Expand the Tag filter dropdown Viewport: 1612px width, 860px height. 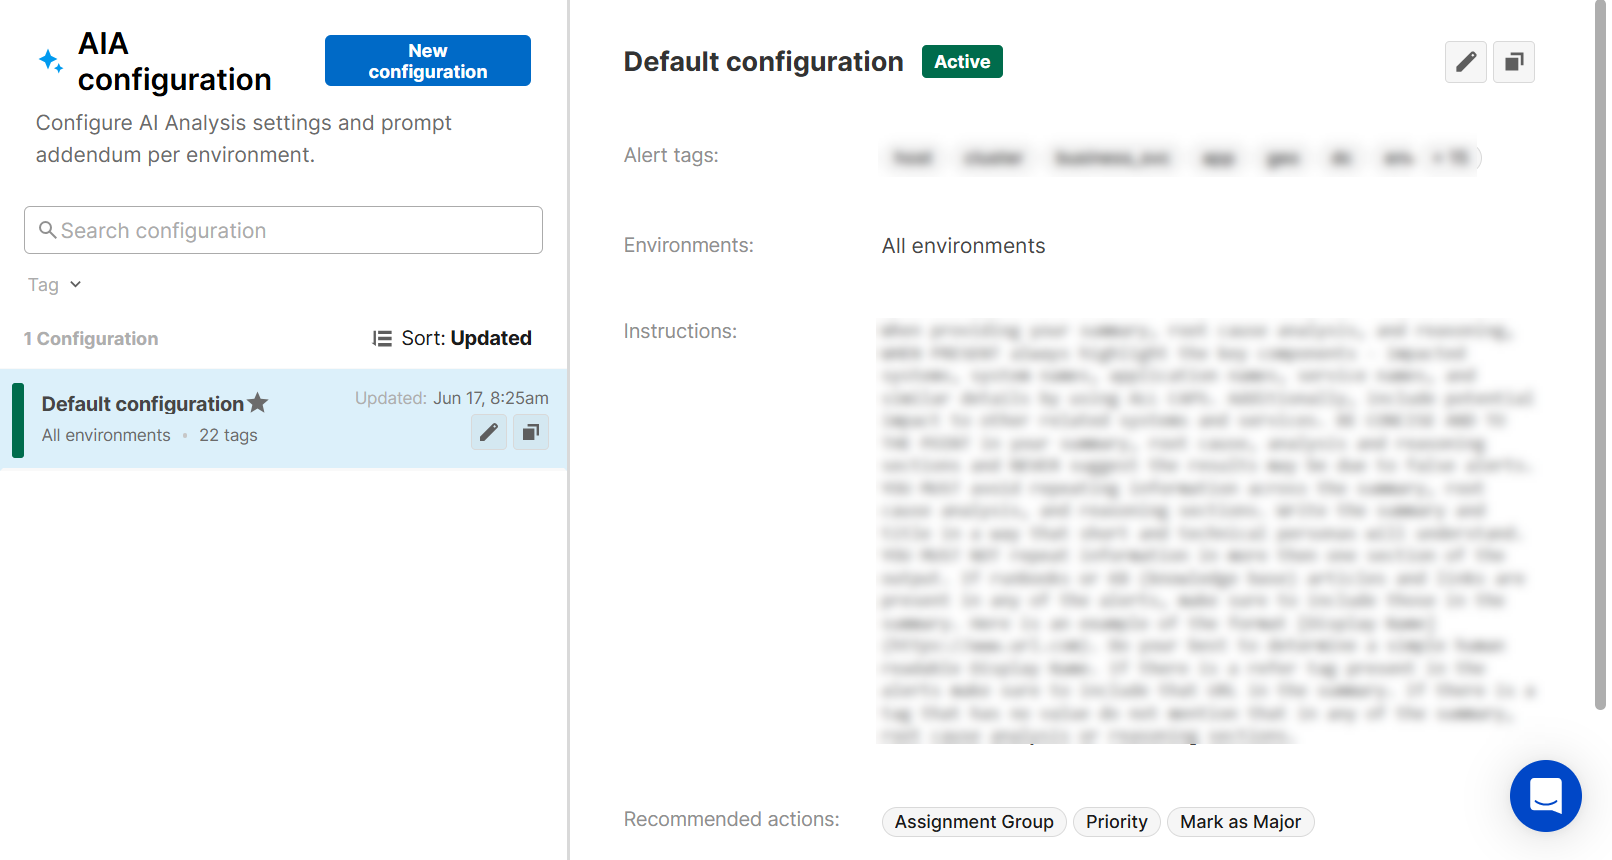click(x=54, y=285)
